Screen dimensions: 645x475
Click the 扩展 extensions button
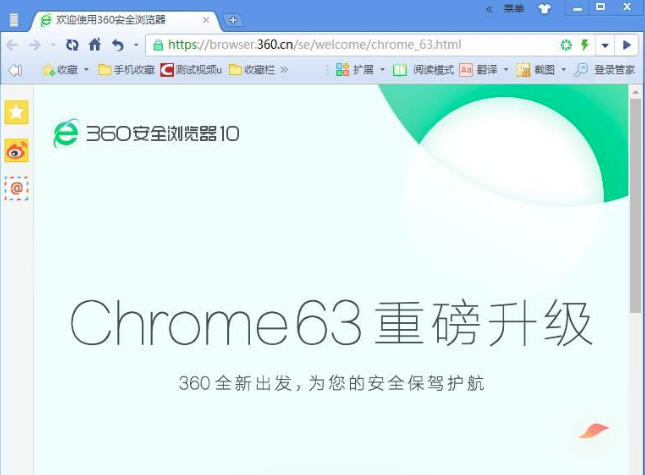(x=355, y=70)
